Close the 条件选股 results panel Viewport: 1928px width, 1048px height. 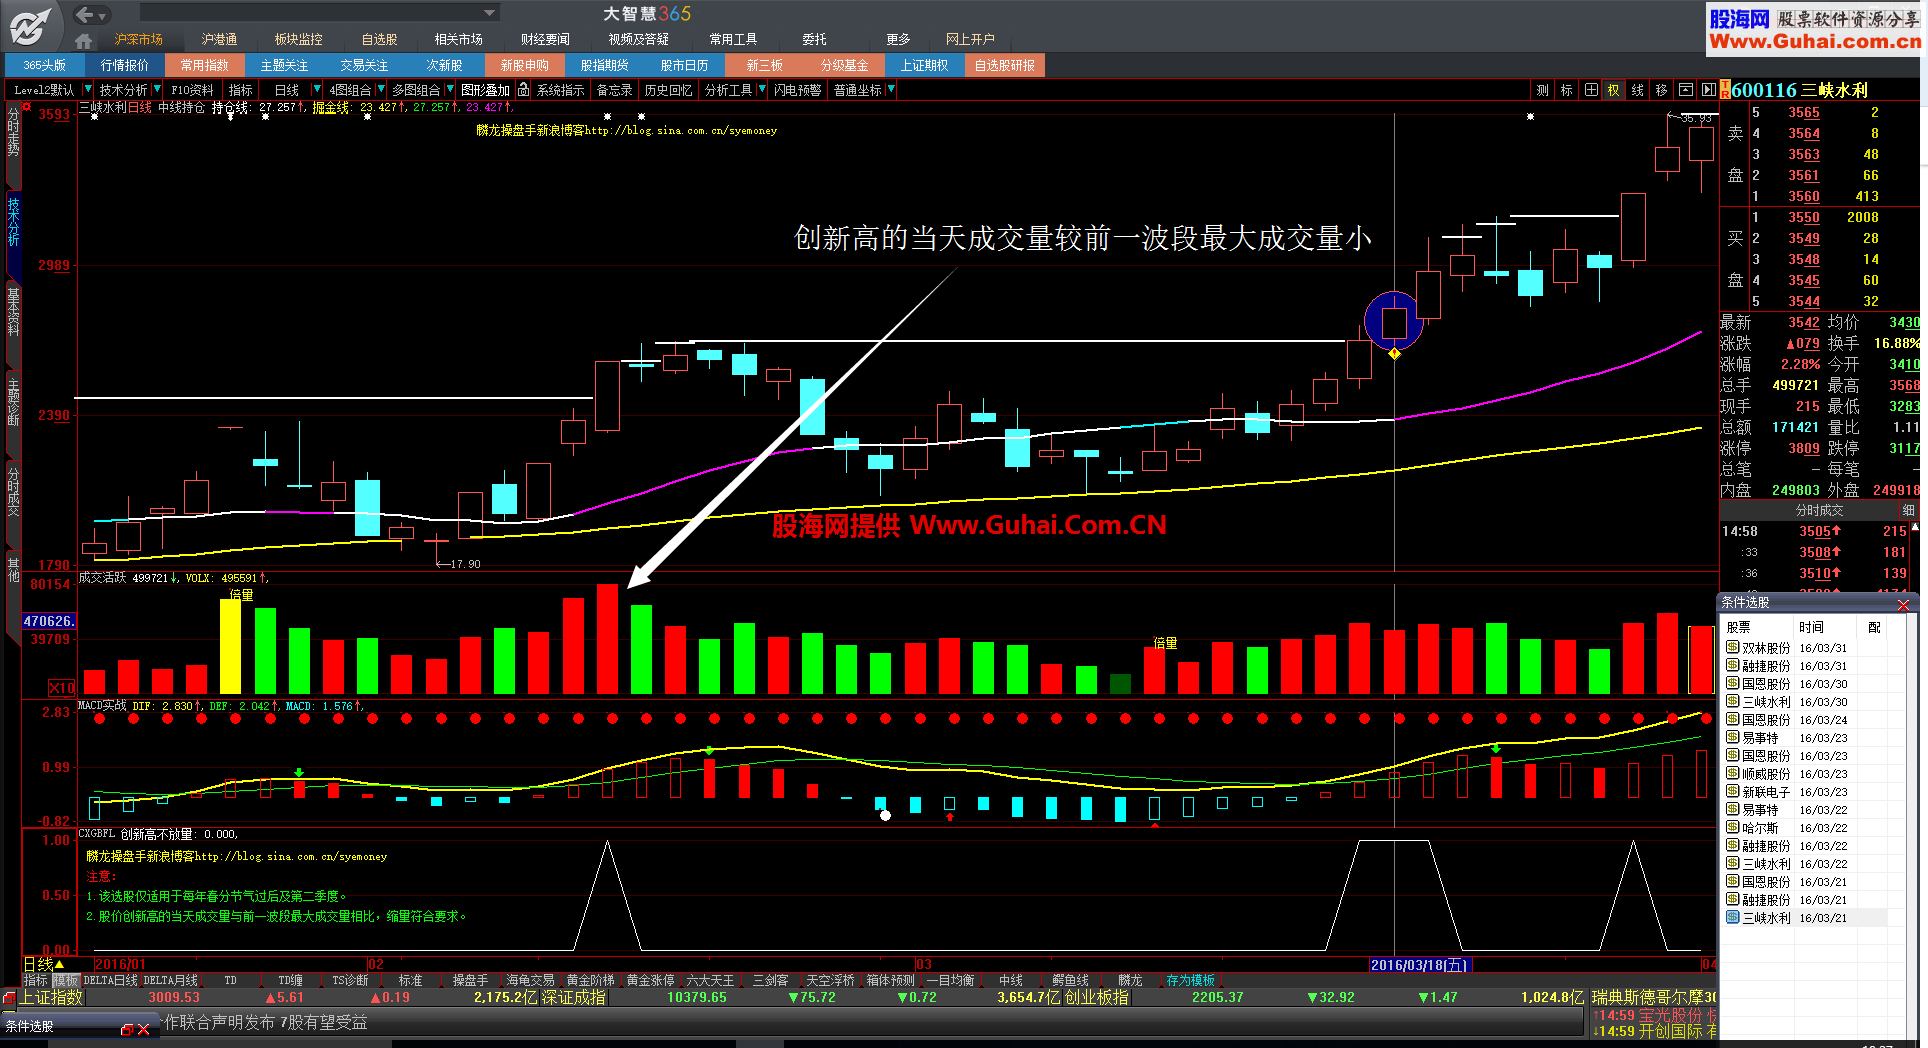(x=1903, y=605)
